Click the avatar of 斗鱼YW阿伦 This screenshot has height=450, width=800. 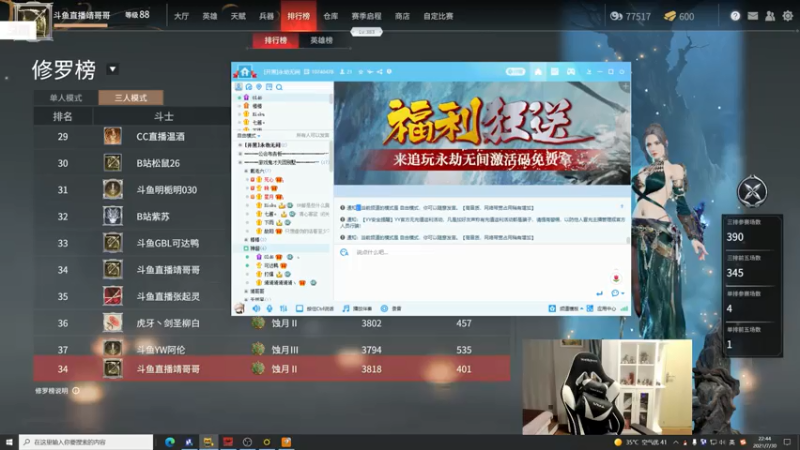tap(113, 348)
